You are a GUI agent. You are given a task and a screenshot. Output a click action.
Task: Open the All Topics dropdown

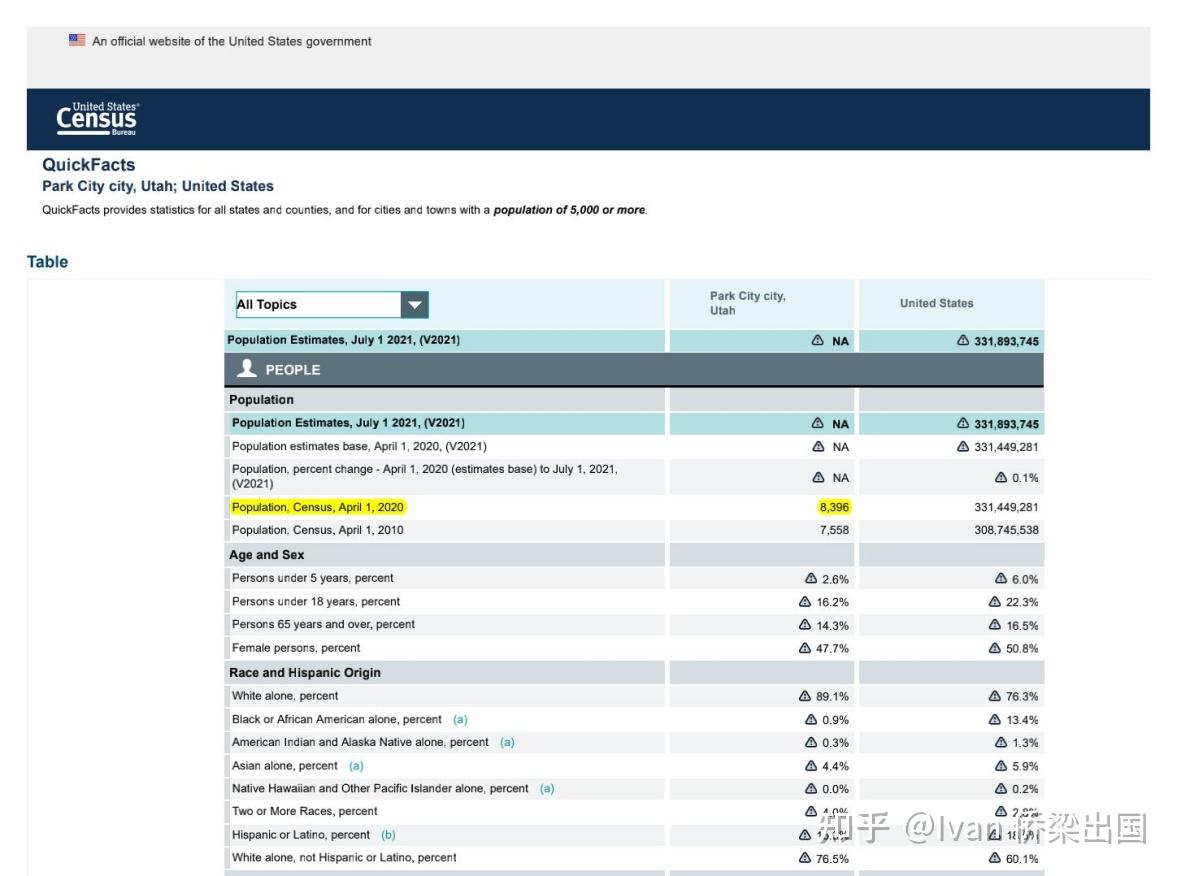click(x=332, y=305)
